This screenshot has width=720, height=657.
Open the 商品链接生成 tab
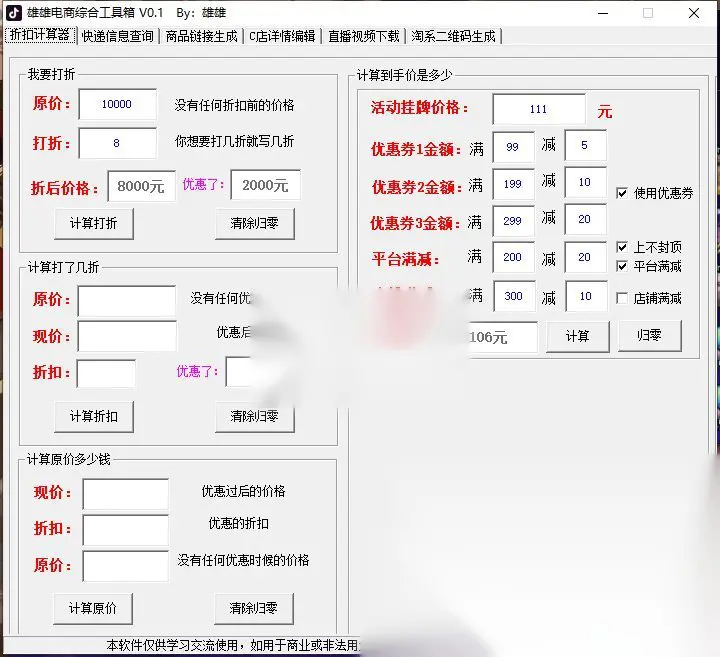(x=201, y=36)
